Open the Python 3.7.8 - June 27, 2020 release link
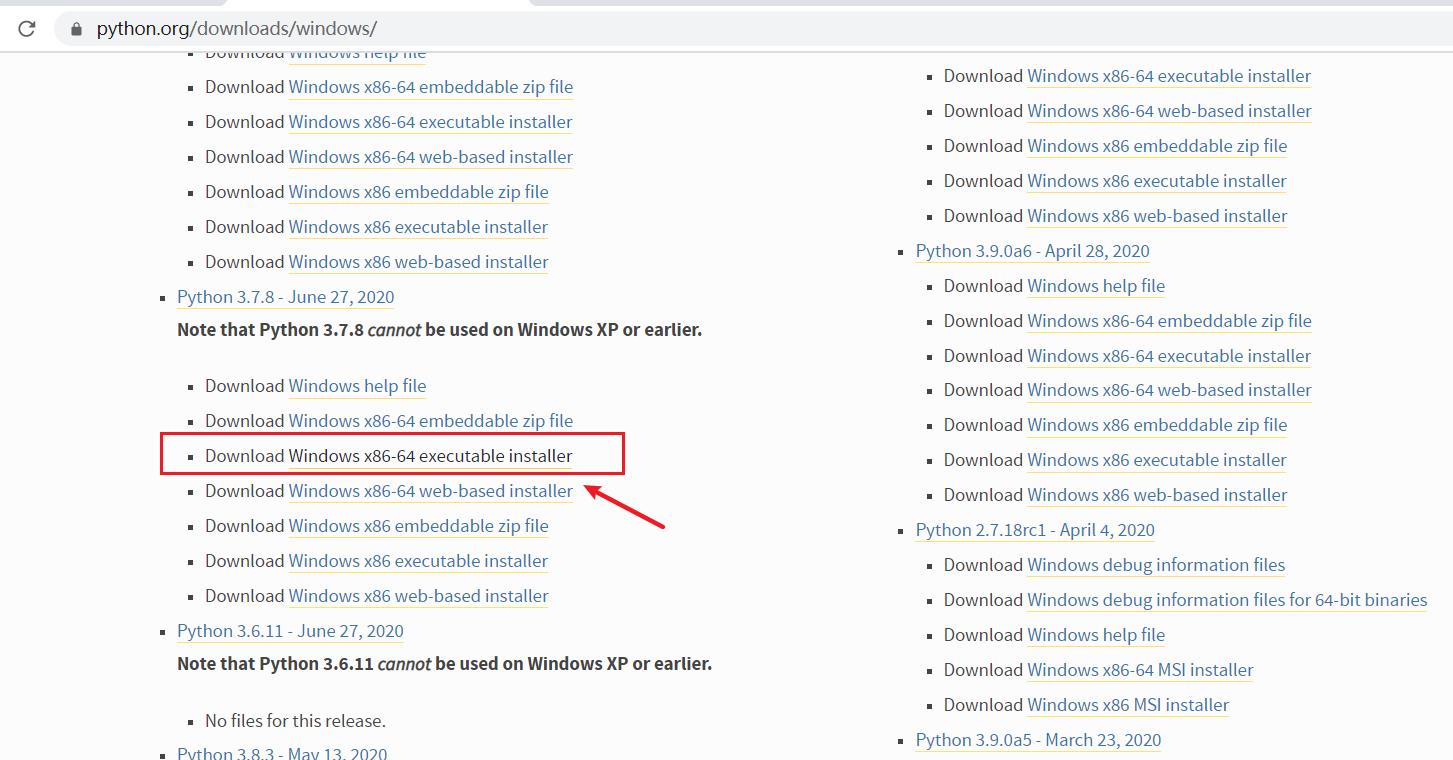Image resolution: width=1453 pixels, height=760 pixels. point(285,297)
